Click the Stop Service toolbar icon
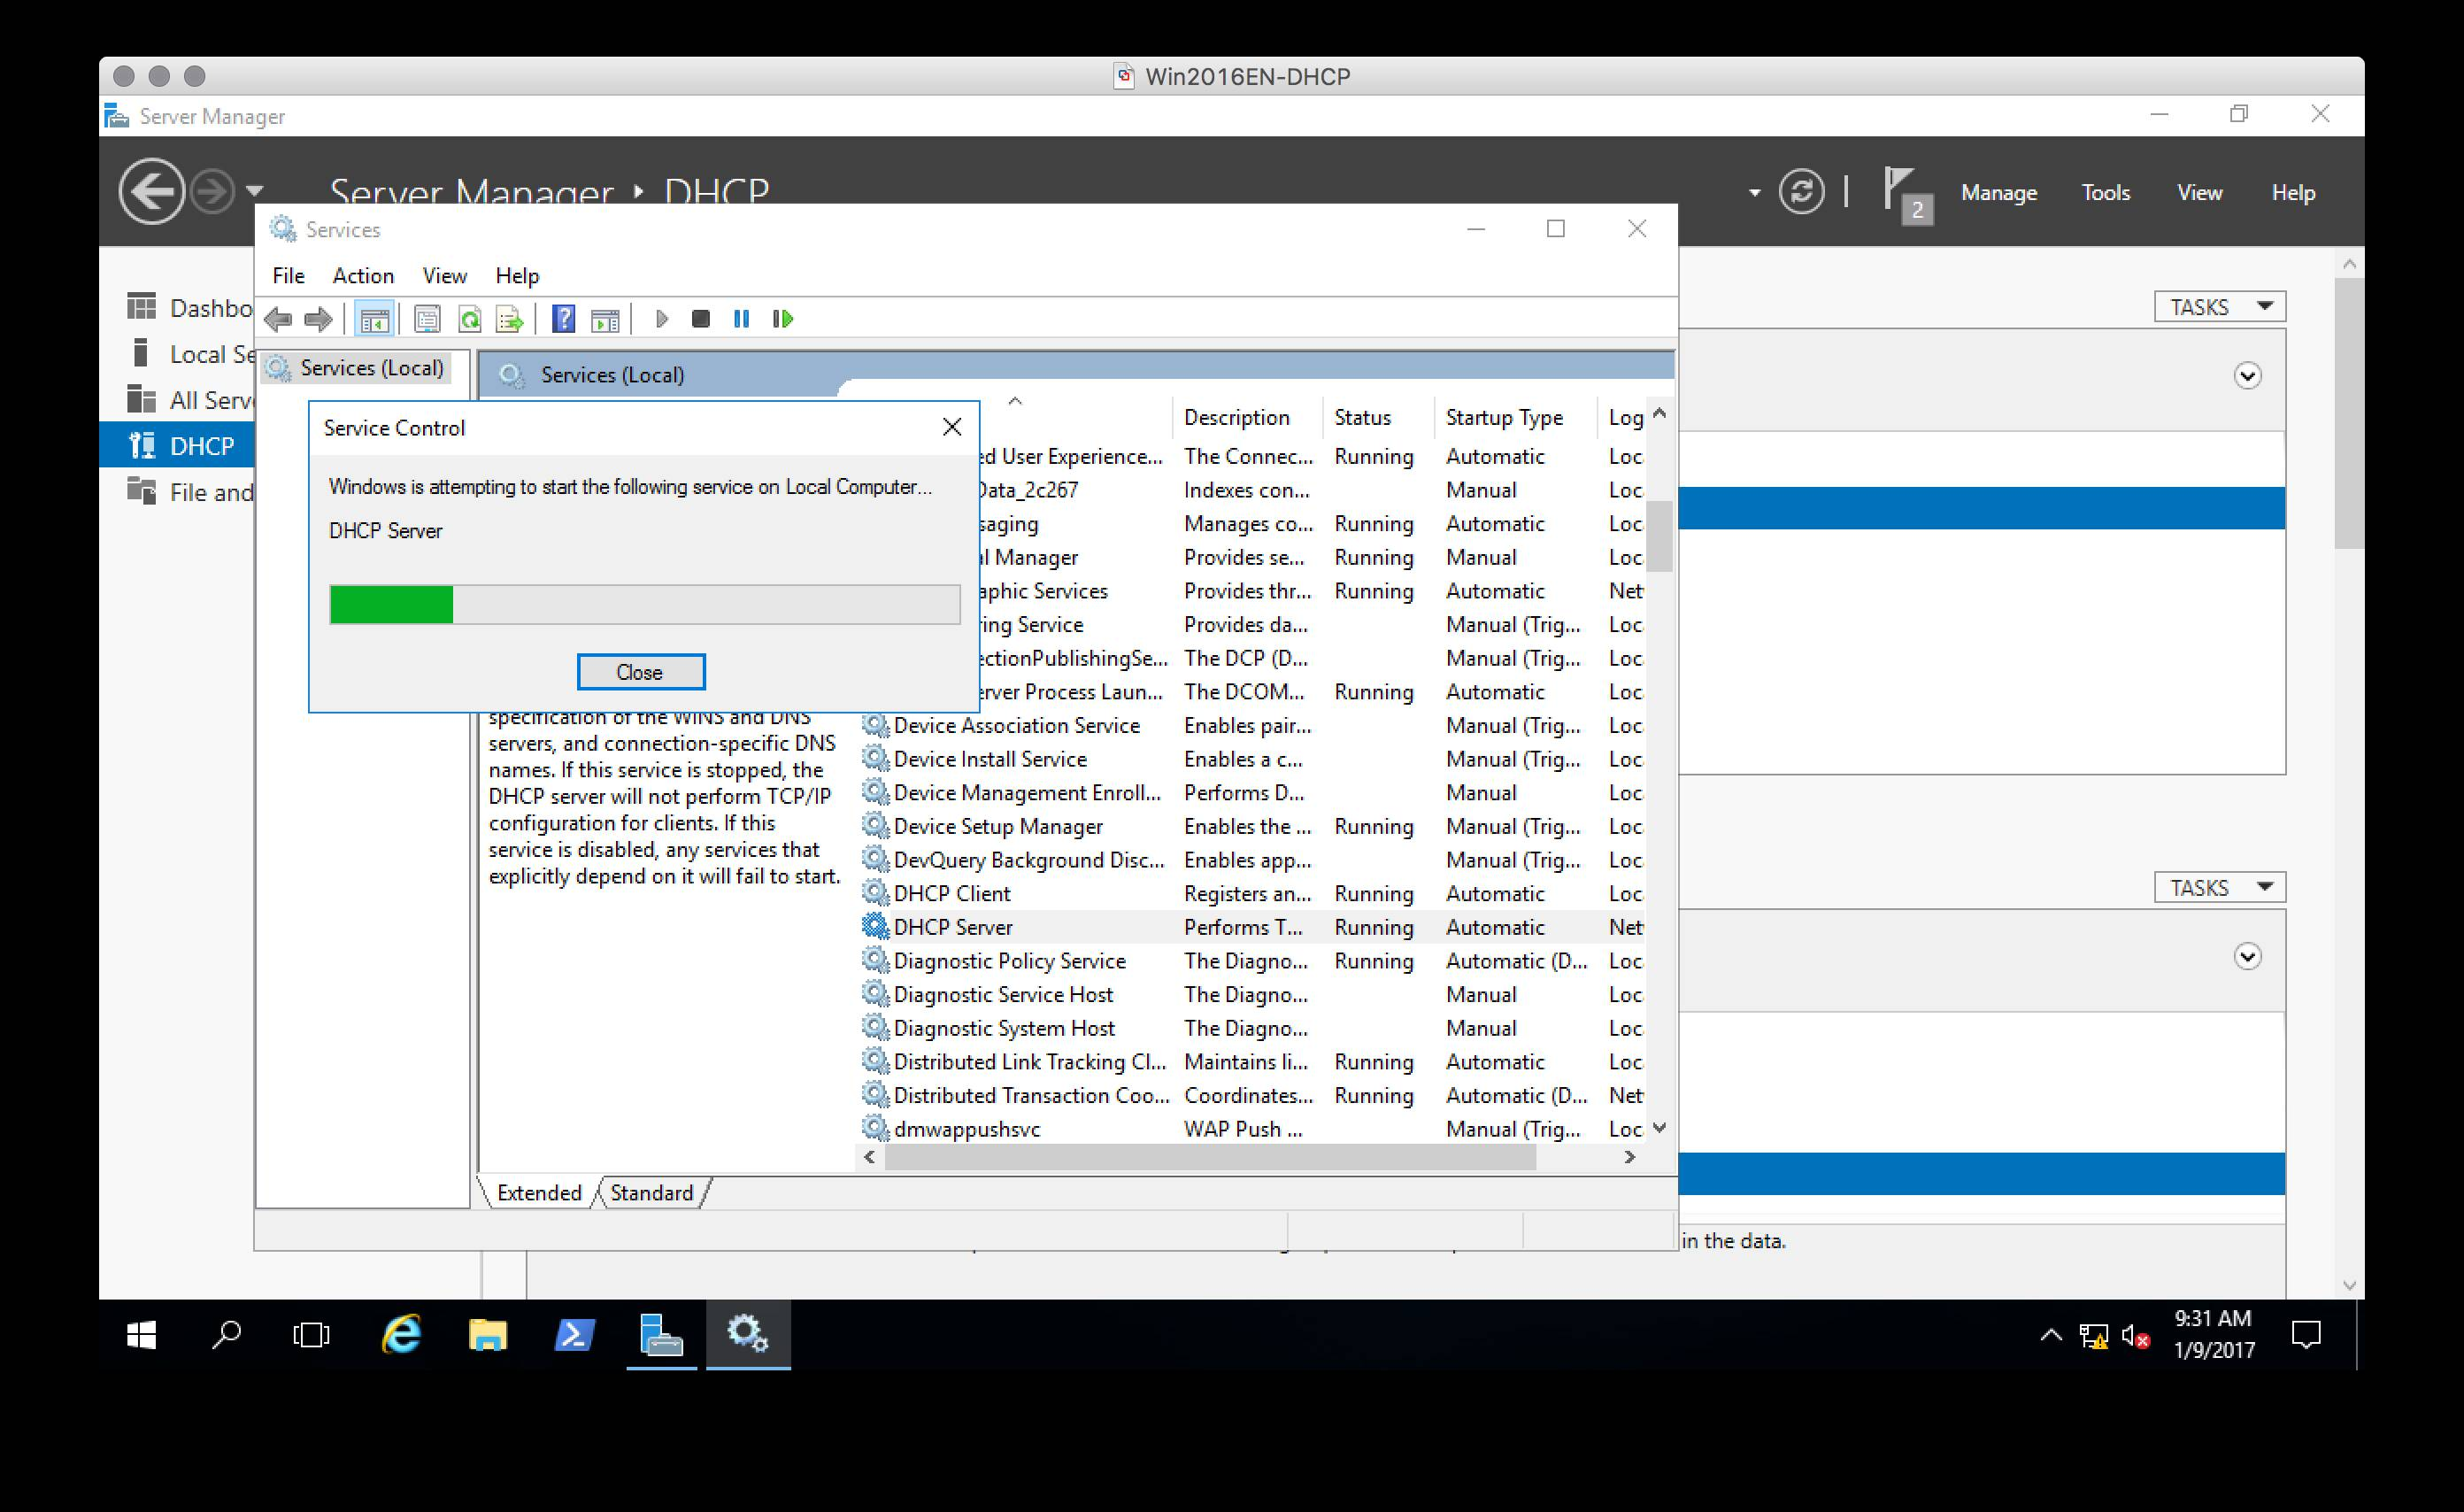The image size is (2464, 1512). click(x=700, y=319)
